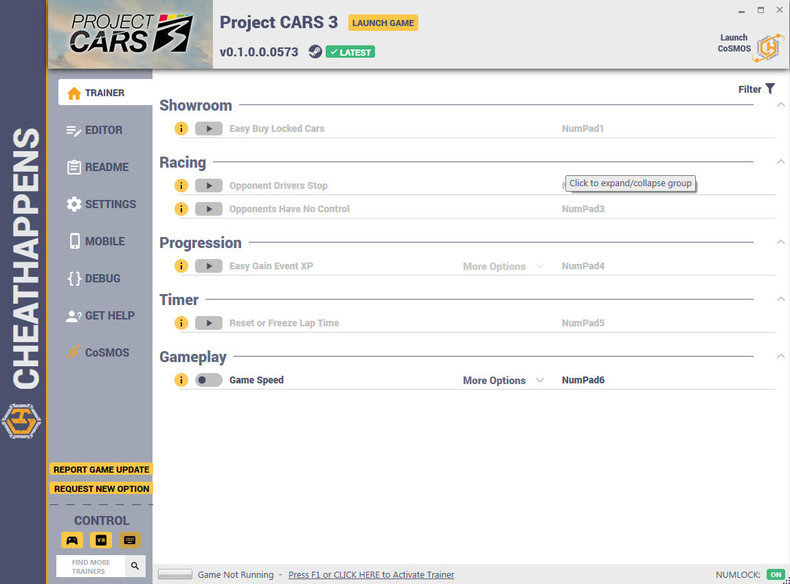Click the Game Speed option label
The height and width of the screenshot is (584, 790).
click(256, 380)
